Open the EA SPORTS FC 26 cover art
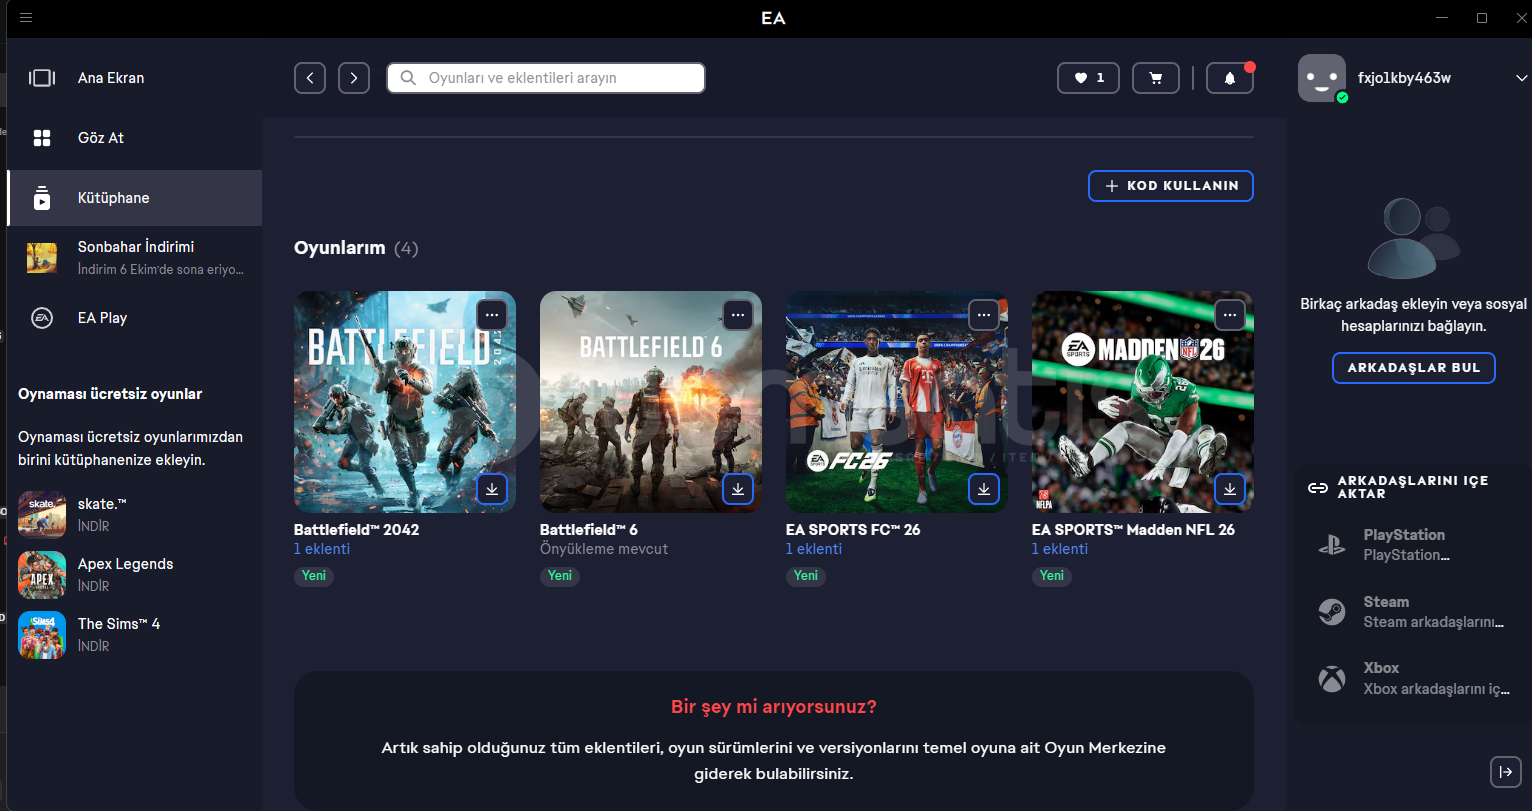 (897, 402)
